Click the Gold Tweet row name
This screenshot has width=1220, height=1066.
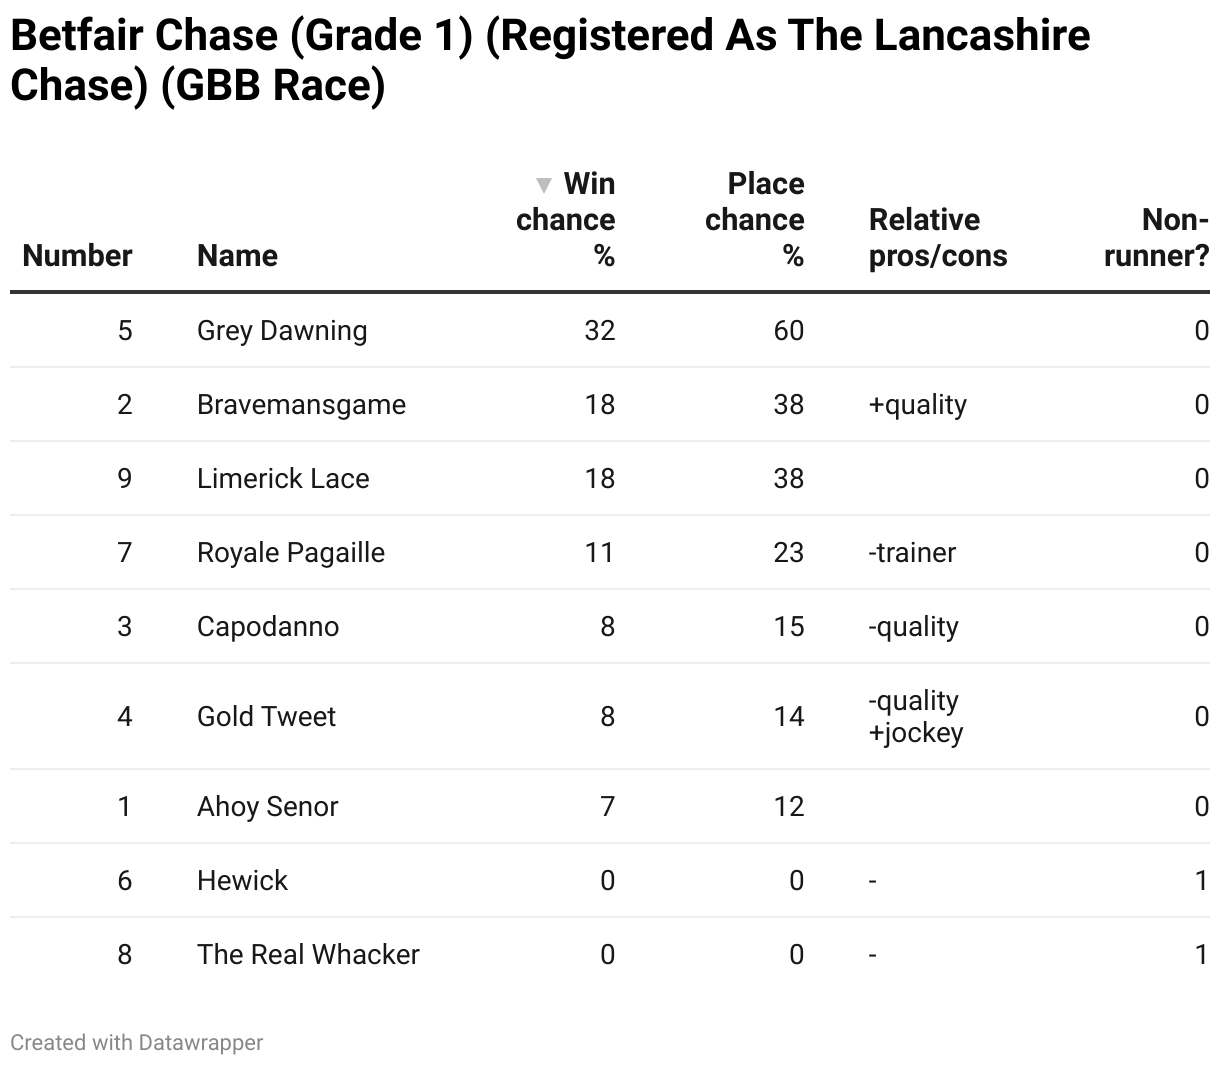tap(266, 717)
